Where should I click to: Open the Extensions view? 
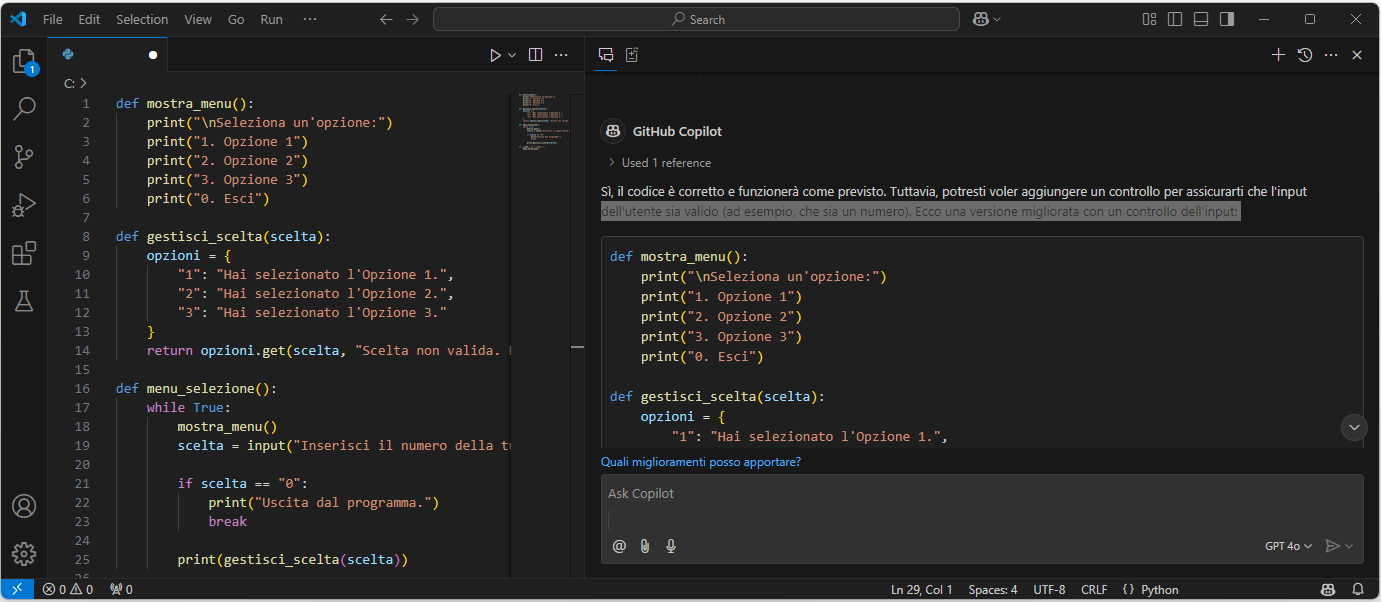pos(24,254)
